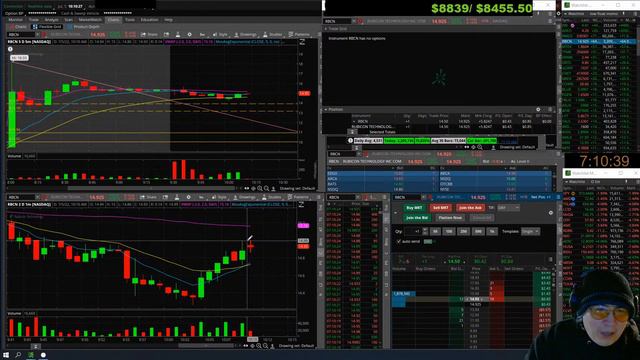The image size is (640, 360).
Task: Open Position section settings gear
Action: [538, 109]
